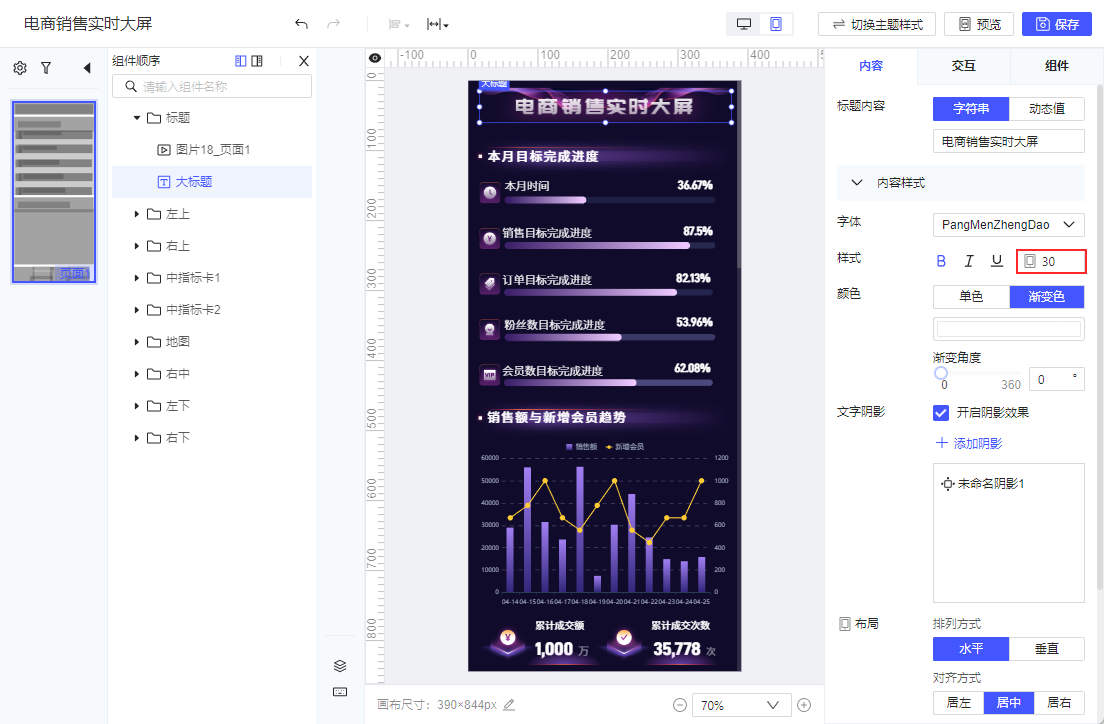Image resolution: width=1104 pixels, height=724 pixels.
Task: Switch to desktop layout icon
Action: [x=744, y=24]
